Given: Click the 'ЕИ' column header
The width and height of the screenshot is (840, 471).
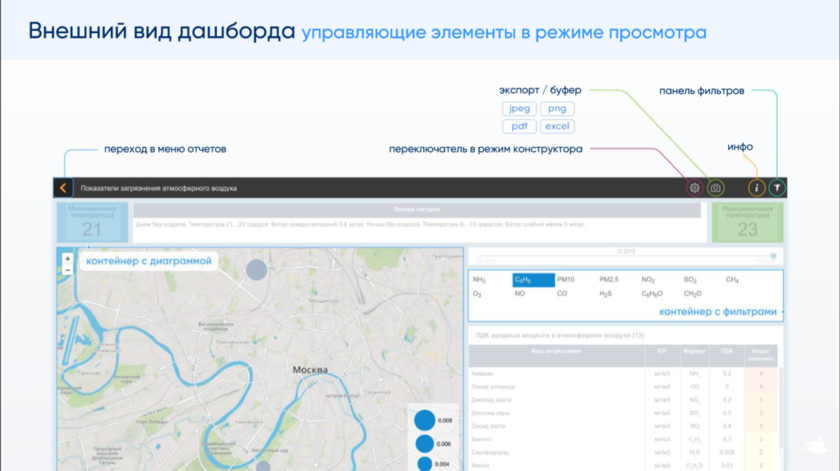Looking at the screenshot, I should coord(662,355).
